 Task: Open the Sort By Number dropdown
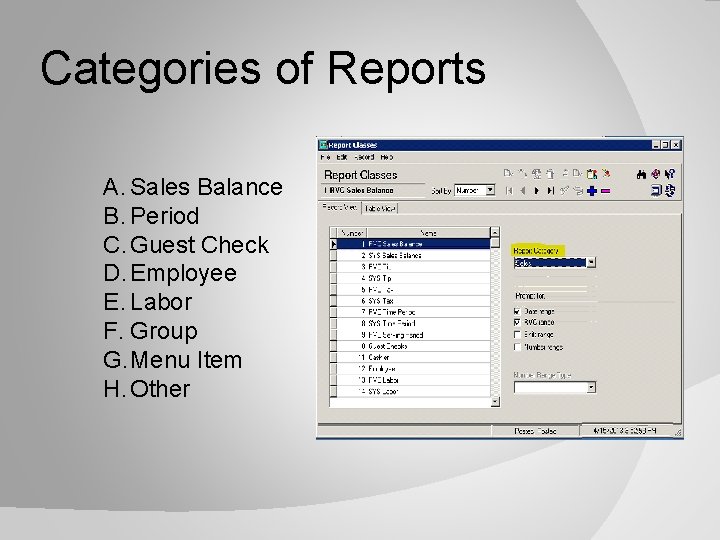click(x=490, y=190)
